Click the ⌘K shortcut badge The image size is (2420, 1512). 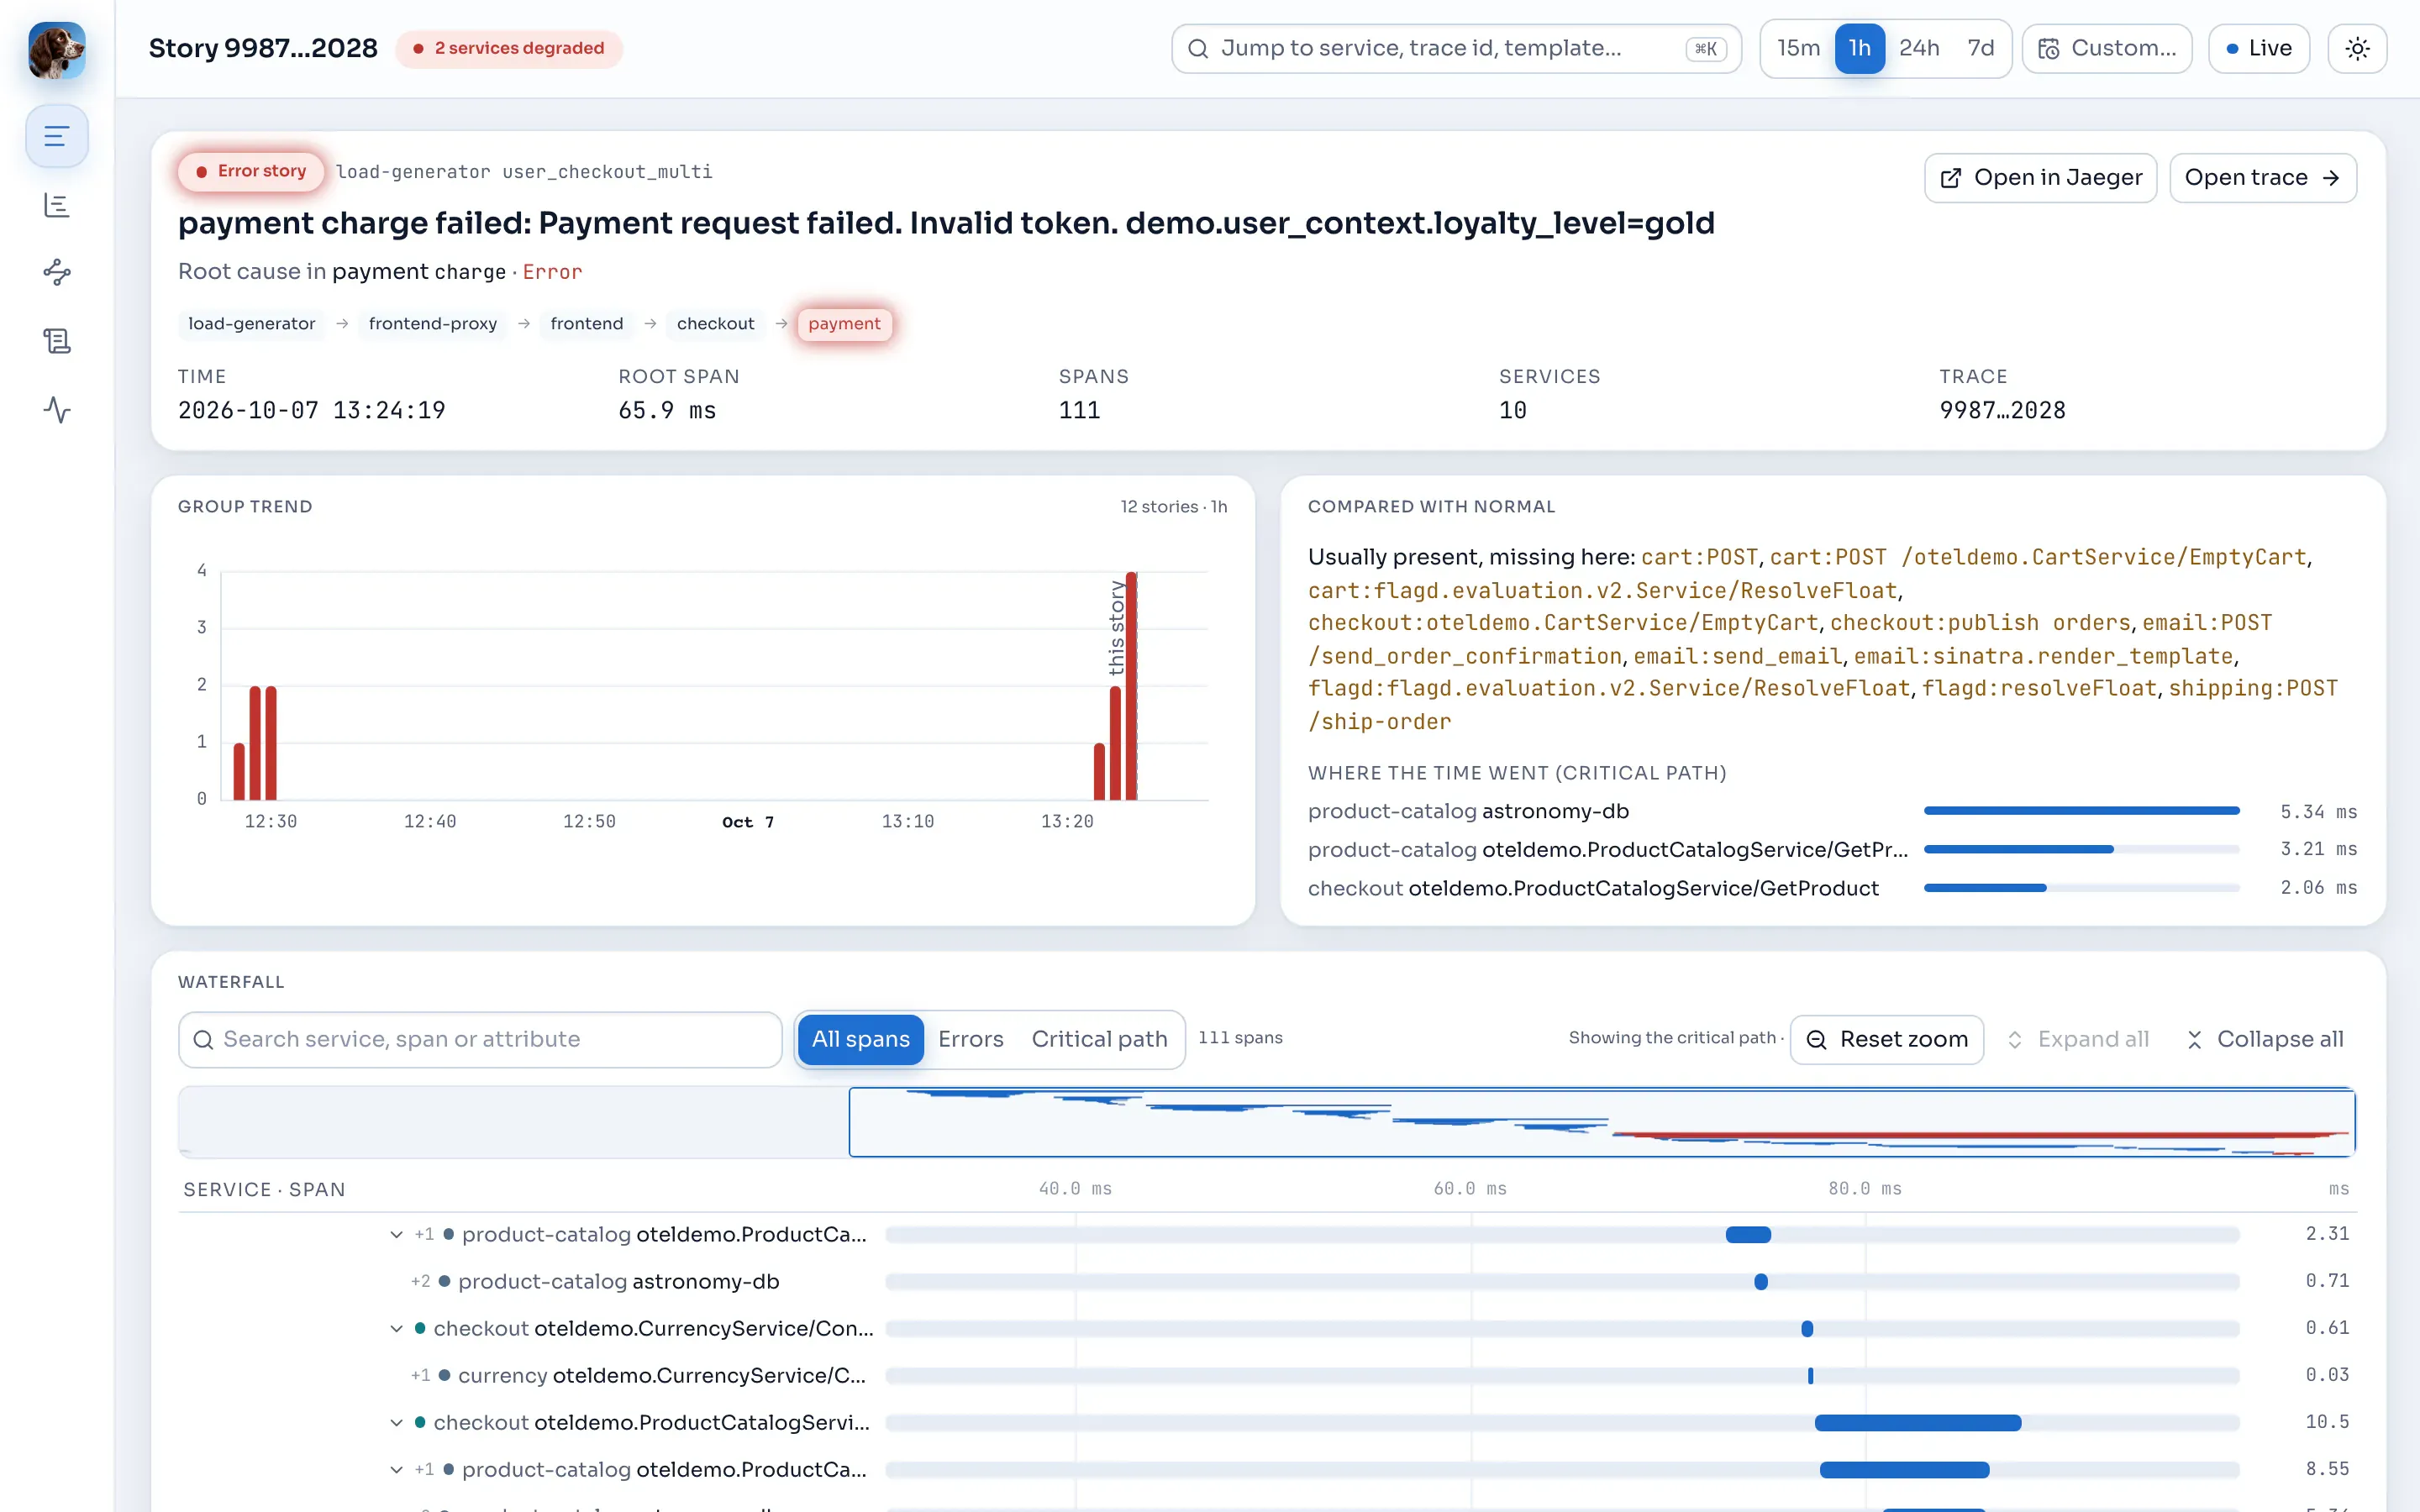point(1706,49)
